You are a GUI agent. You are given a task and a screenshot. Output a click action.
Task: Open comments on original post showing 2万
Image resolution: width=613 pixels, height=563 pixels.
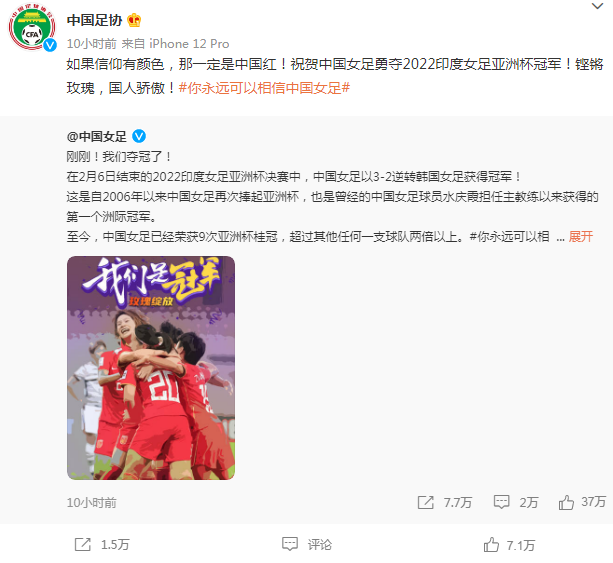(516, 502)
